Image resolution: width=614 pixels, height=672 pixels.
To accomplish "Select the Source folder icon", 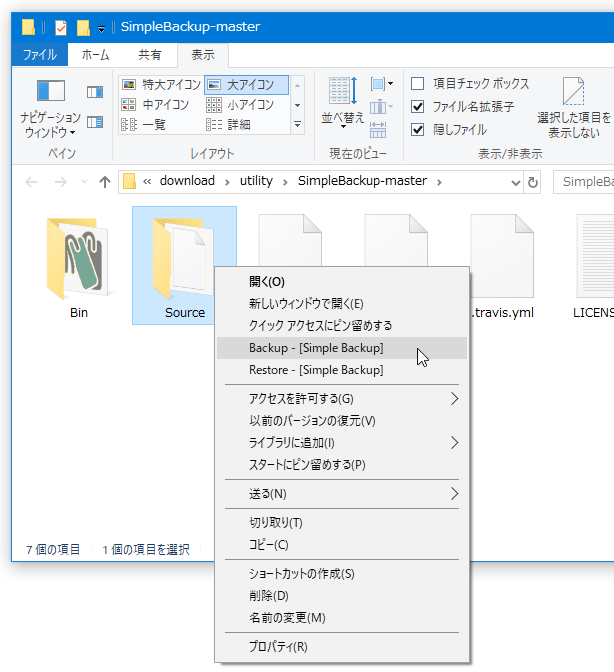I will (184, 258).
